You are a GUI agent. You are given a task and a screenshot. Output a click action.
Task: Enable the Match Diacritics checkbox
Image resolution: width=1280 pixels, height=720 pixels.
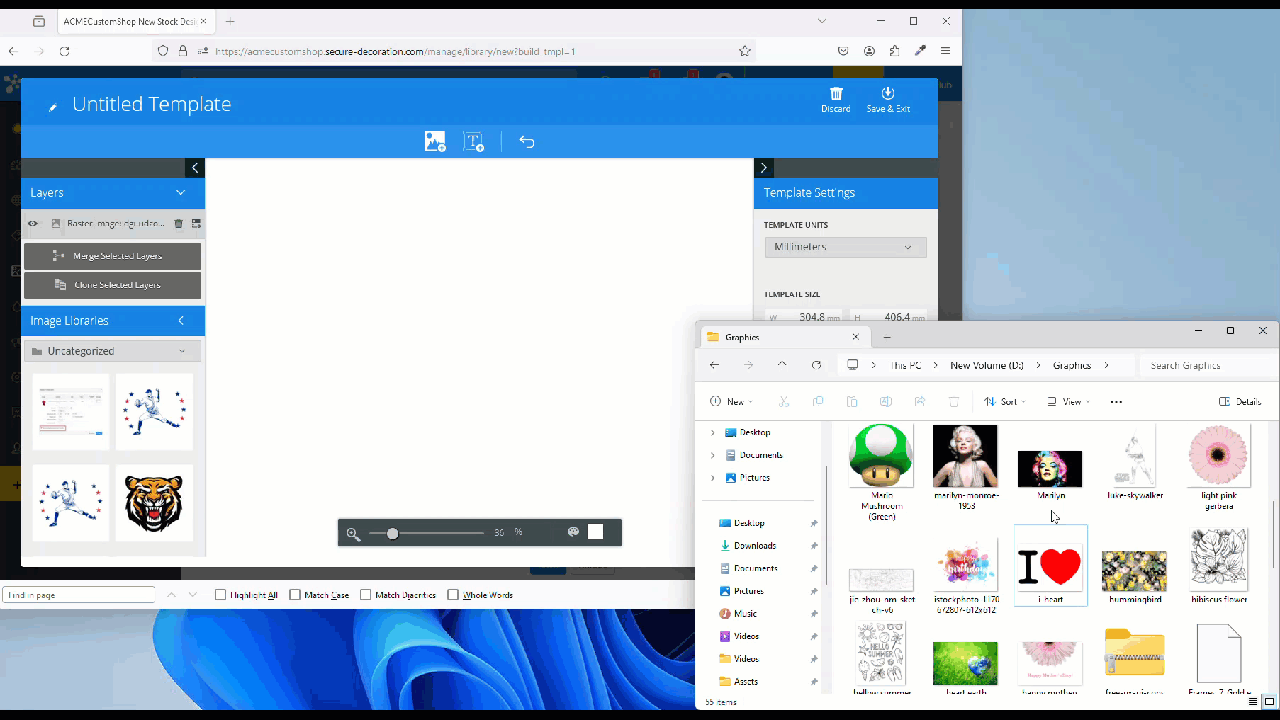click(x=366, y=595)
